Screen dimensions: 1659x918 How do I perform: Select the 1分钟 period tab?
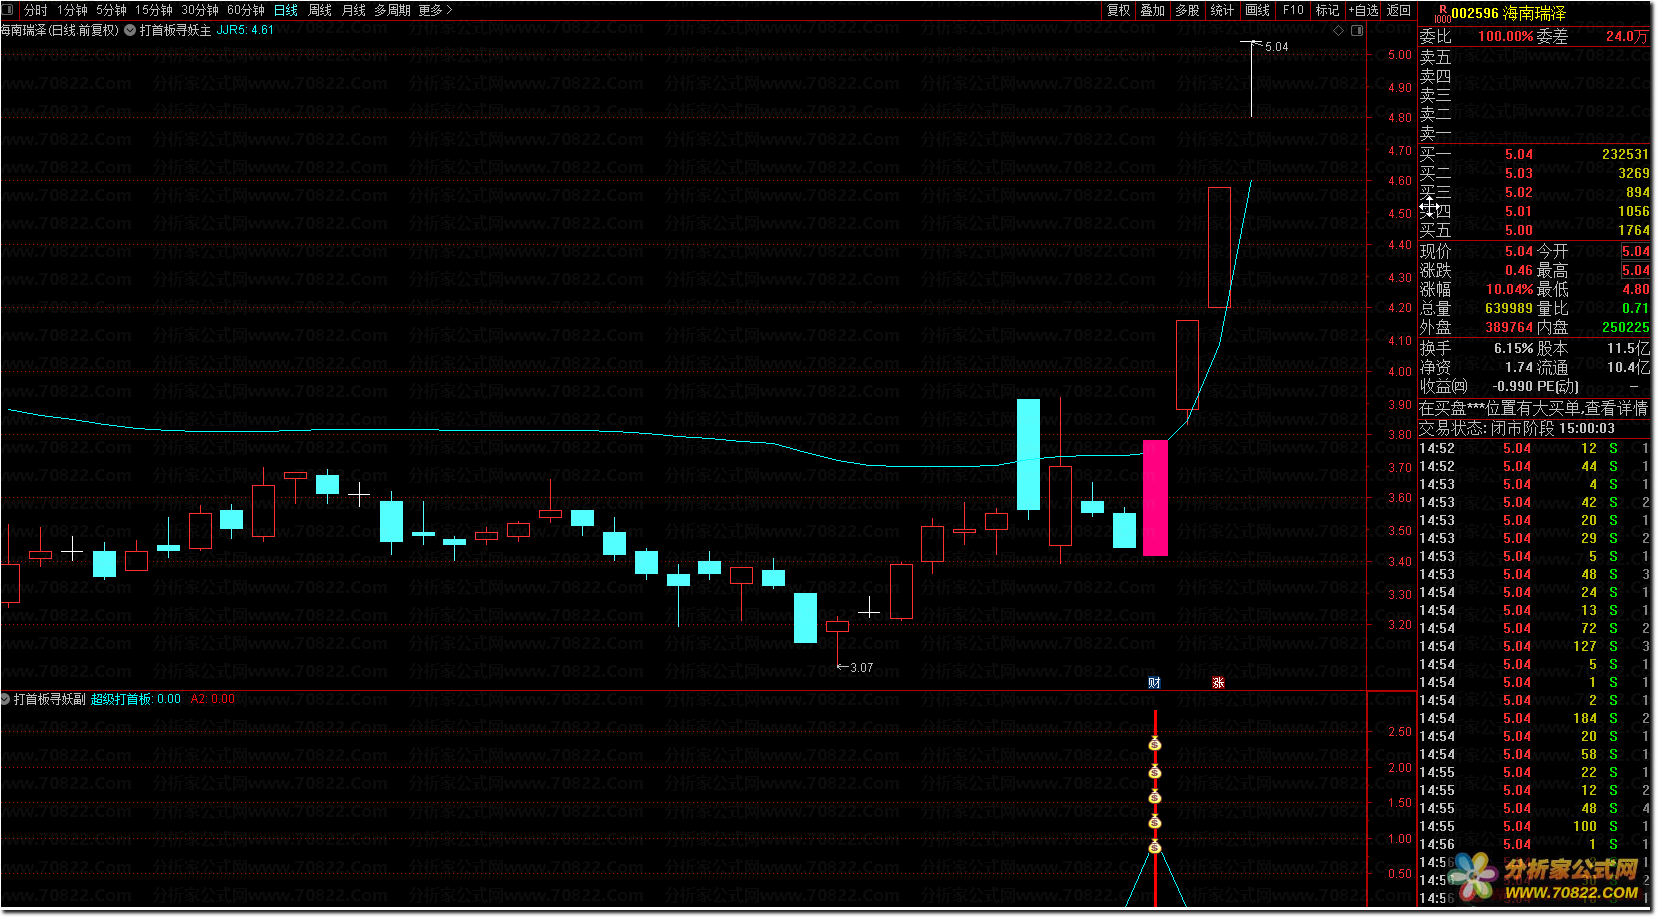72,10
